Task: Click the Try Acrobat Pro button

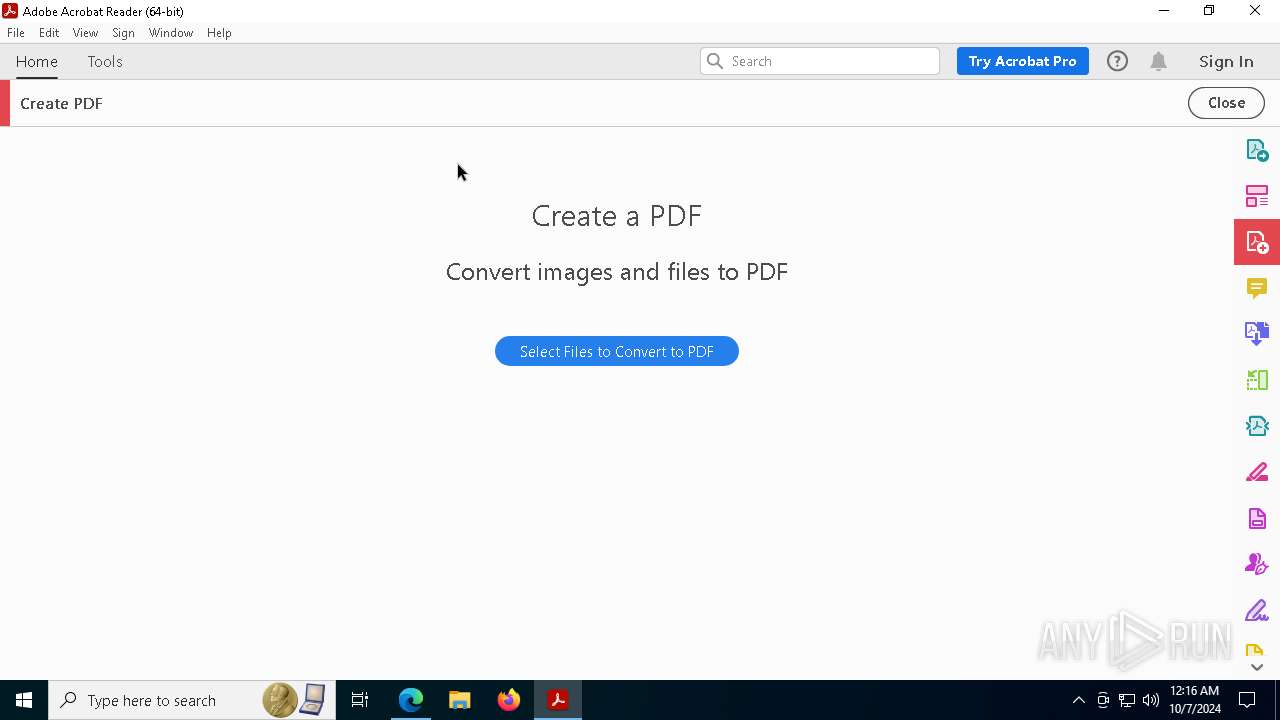Action: click(1022, 61)
